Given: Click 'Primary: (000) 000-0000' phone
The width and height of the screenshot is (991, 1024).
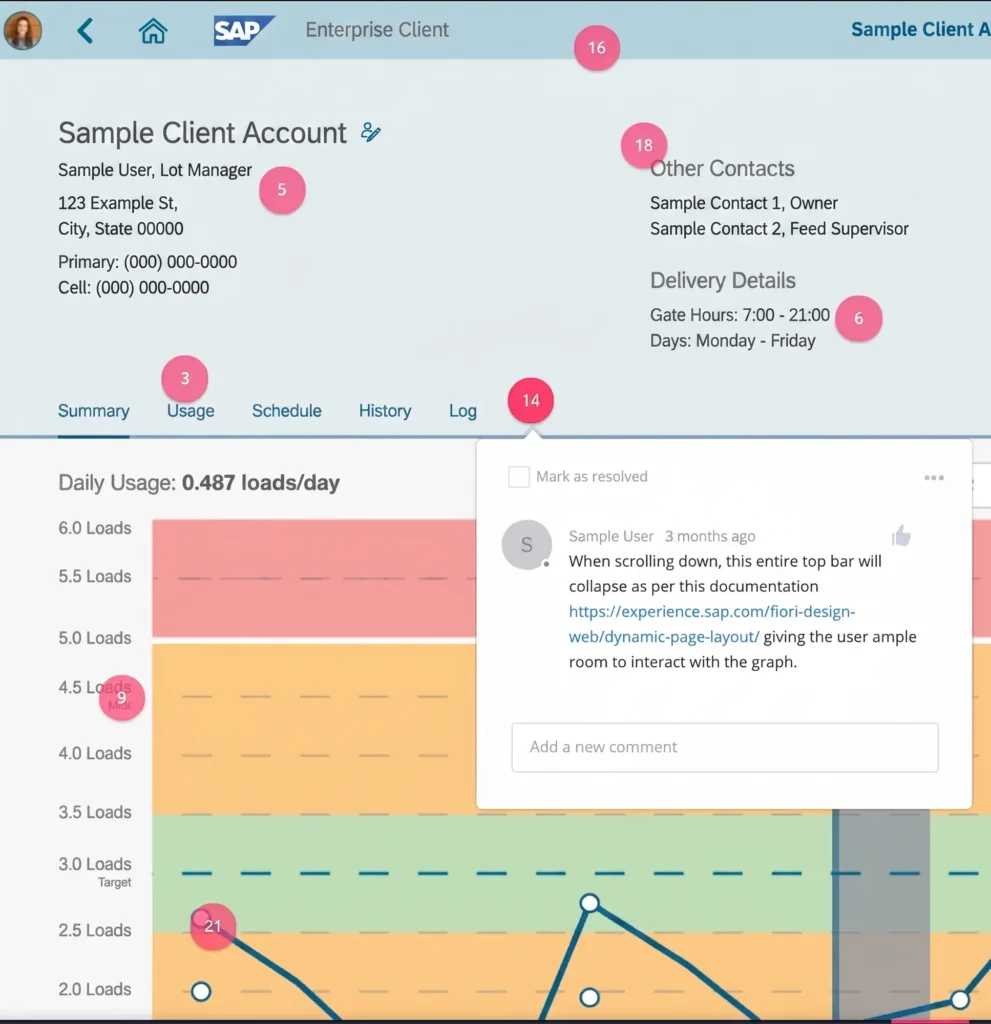Looking at the screenshot, I should tap(148, 262).
